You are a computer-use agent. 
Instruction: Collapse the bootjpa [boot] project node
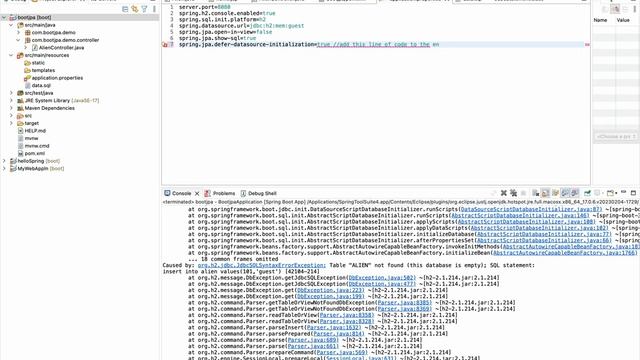(4, 18)
